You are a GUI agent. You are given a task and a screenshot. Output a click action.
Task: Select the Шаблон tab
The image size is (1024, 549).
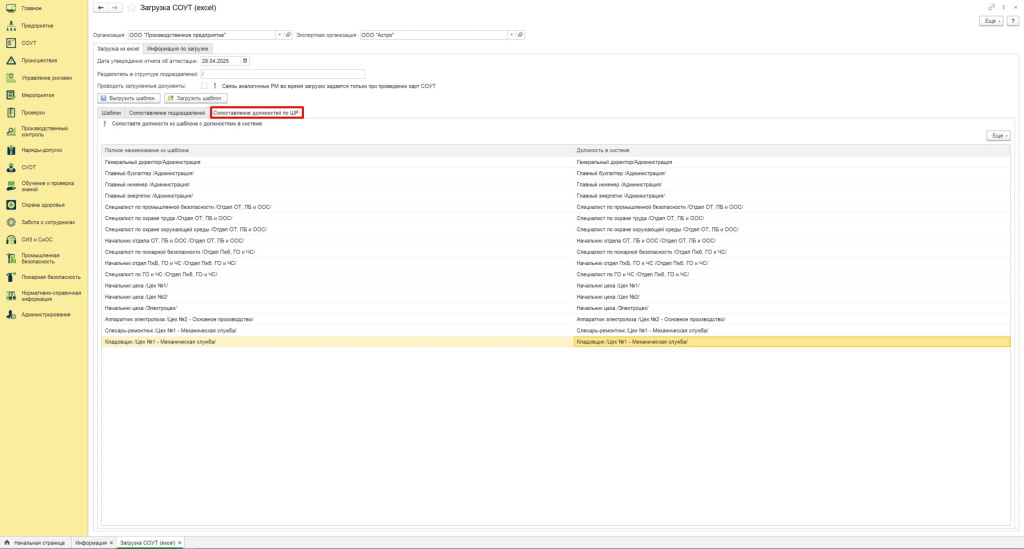click(111, 113)
